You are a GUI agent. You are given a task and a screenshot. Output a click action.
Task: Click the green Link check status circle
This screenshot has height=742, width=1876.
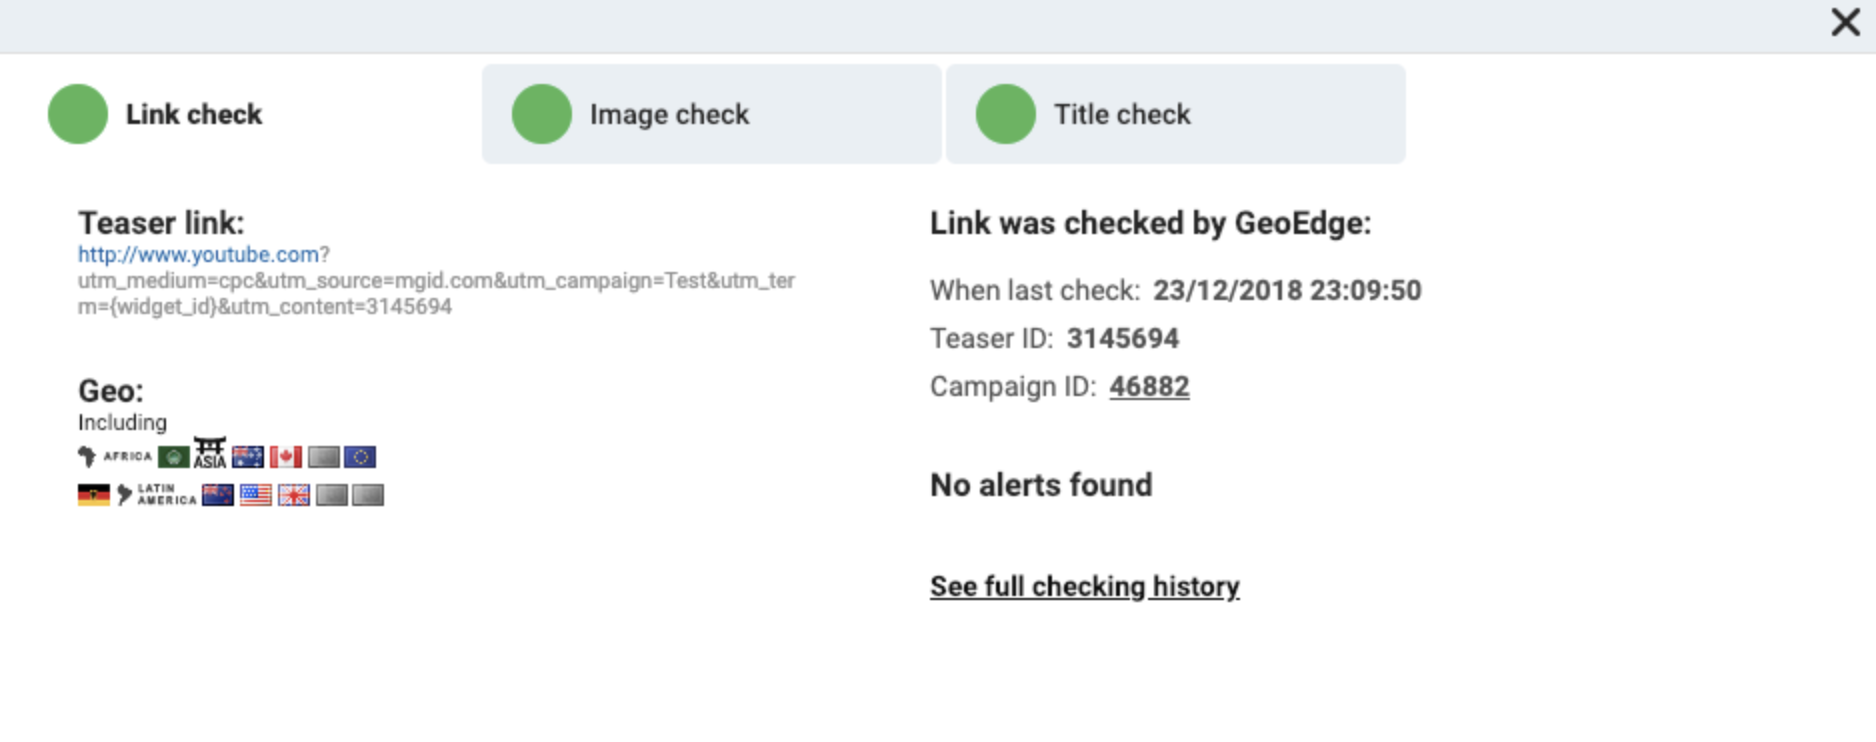tap(78, 114)
